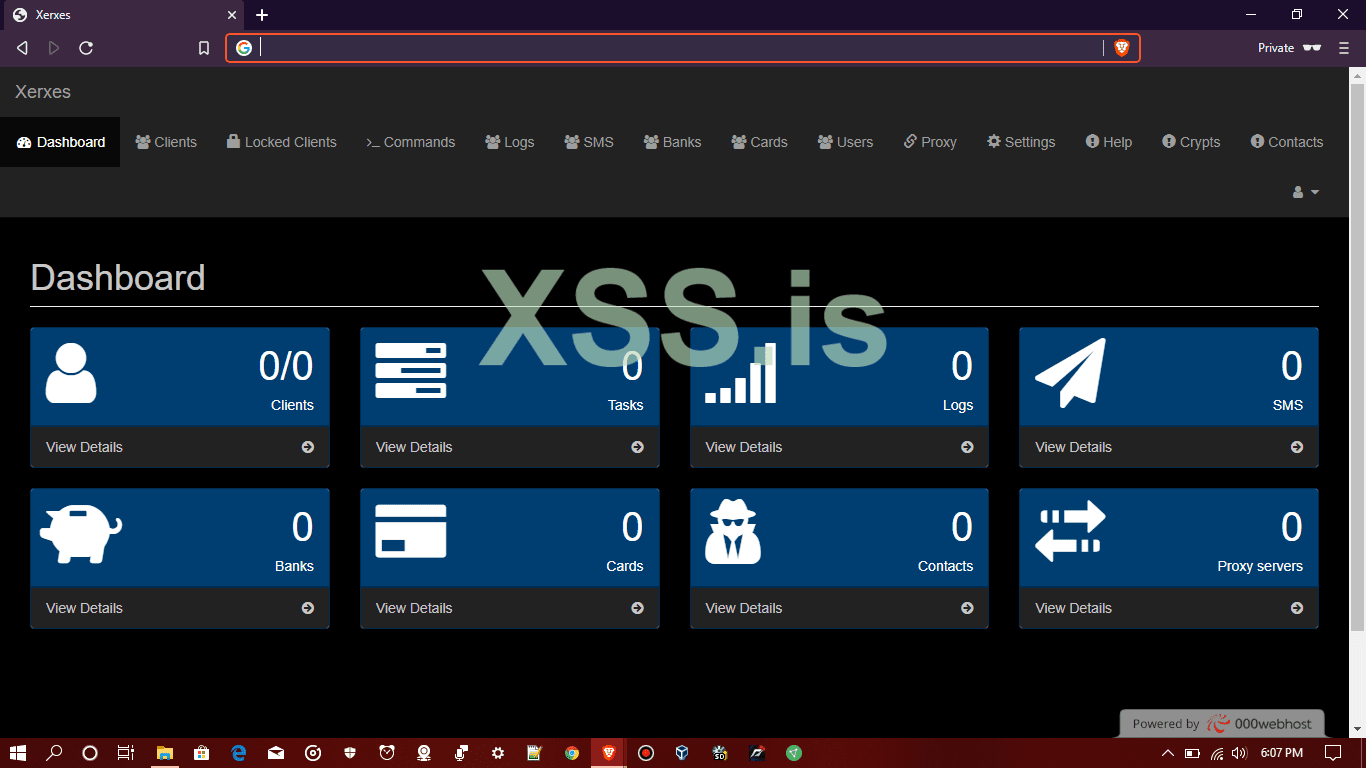Open the Commands navigation item
1366x768 pixels.
pyautogui.click(x=411, y=142)
